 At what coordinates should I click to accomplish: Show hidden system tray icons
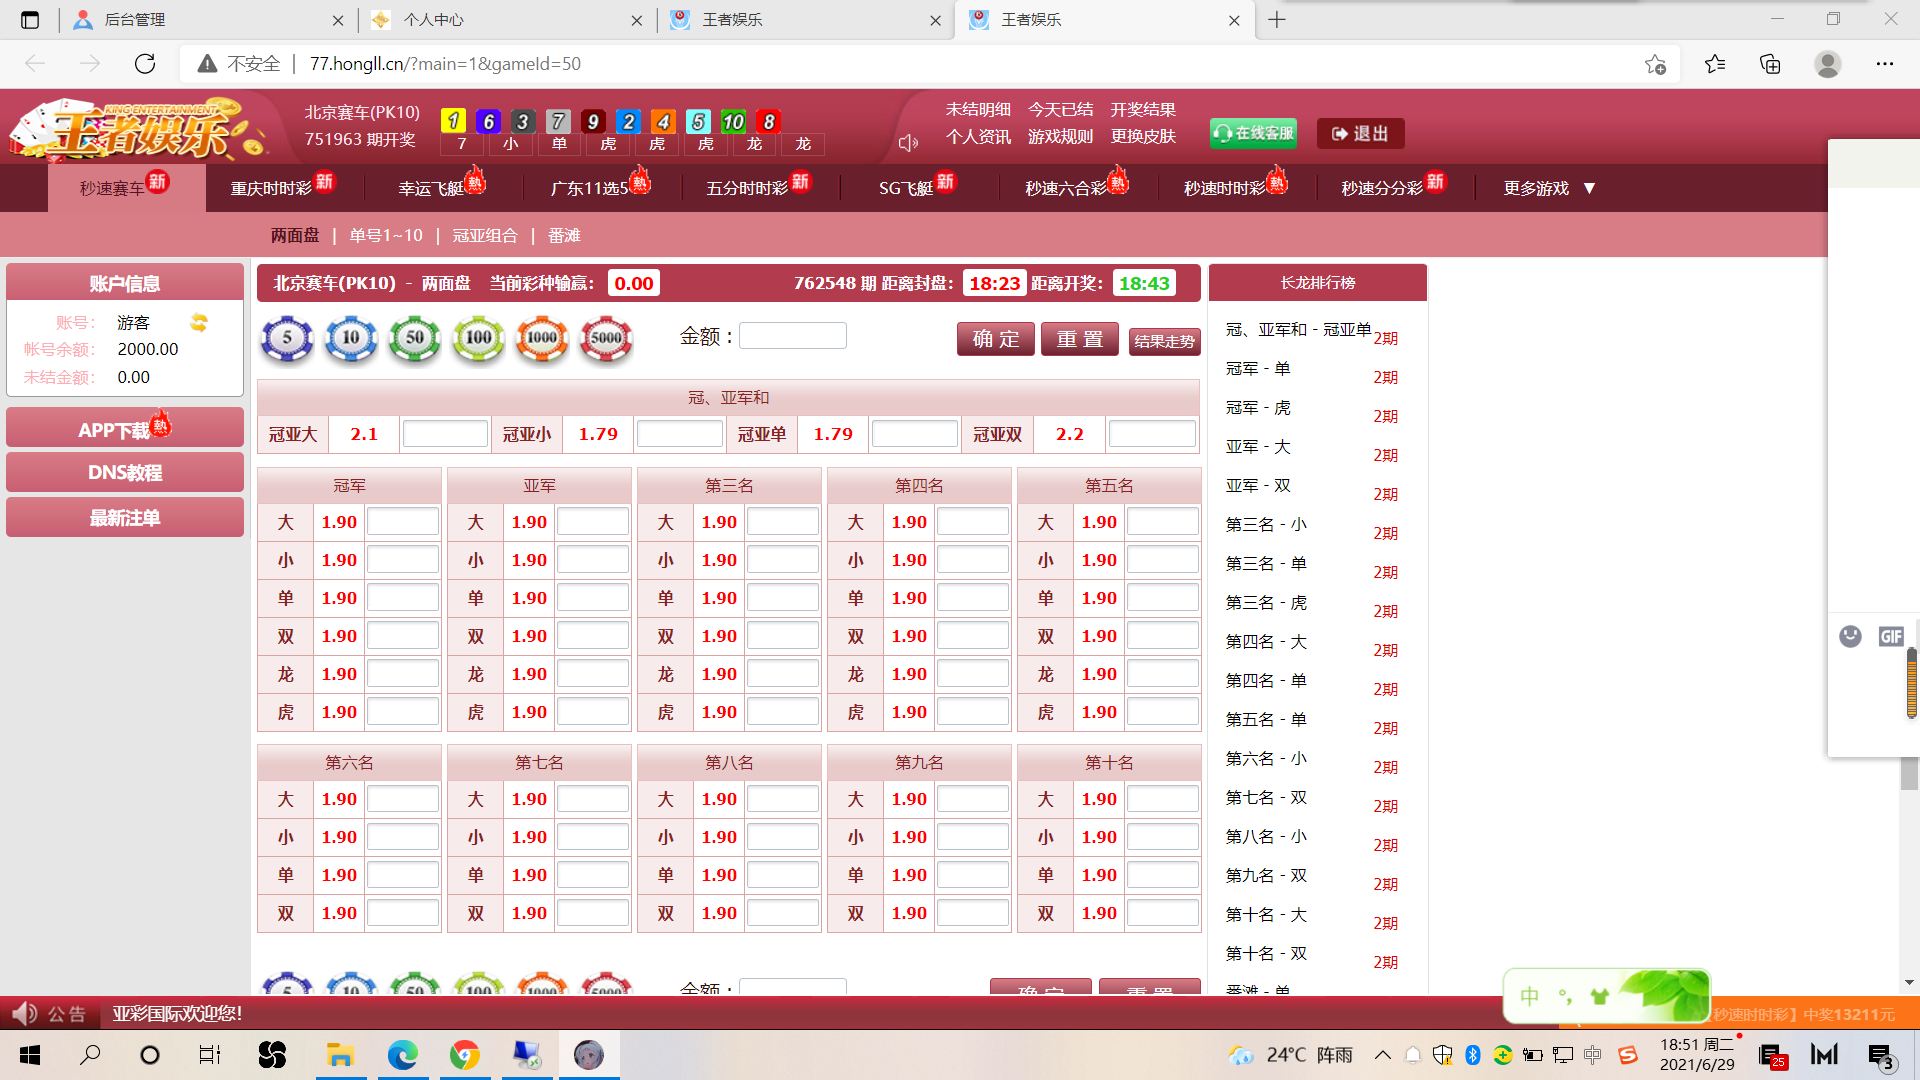[x=1382, y=1055]
